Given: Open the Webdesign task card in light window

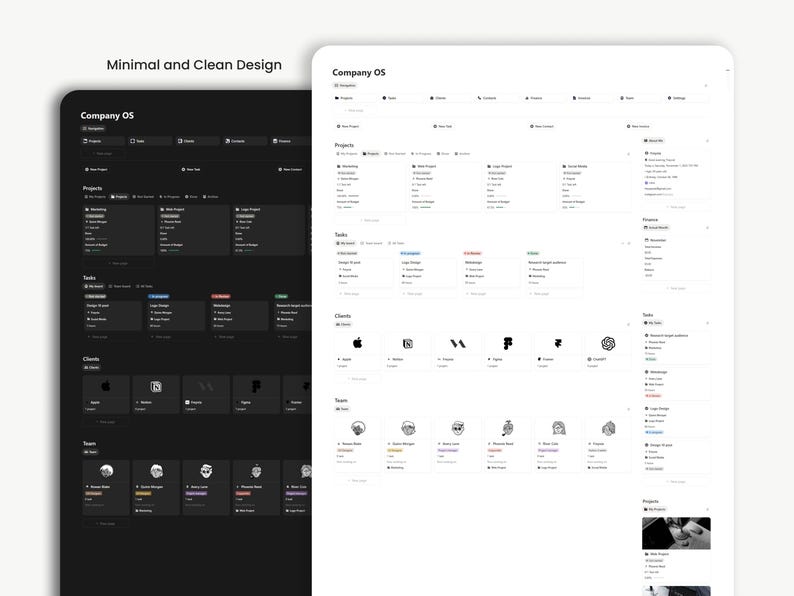Looking at the screenshot, I should (x=491, y=272).
